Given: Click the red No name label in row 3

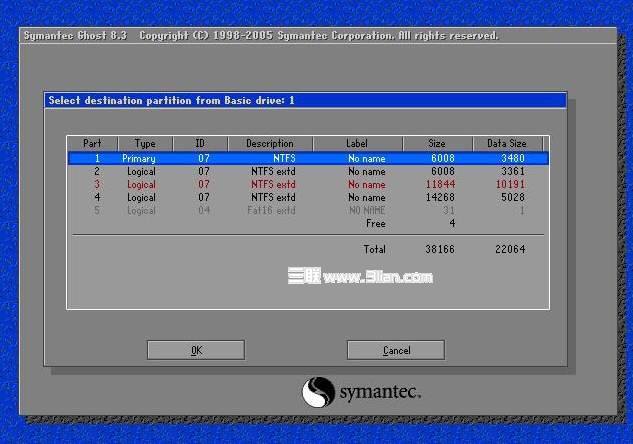Looking at the screenshot, I should [x=367, y=184].
